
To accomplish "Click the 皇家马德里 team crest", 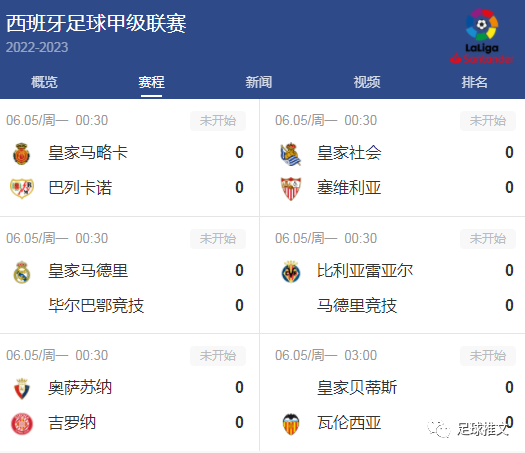I will tap(22, 272).
